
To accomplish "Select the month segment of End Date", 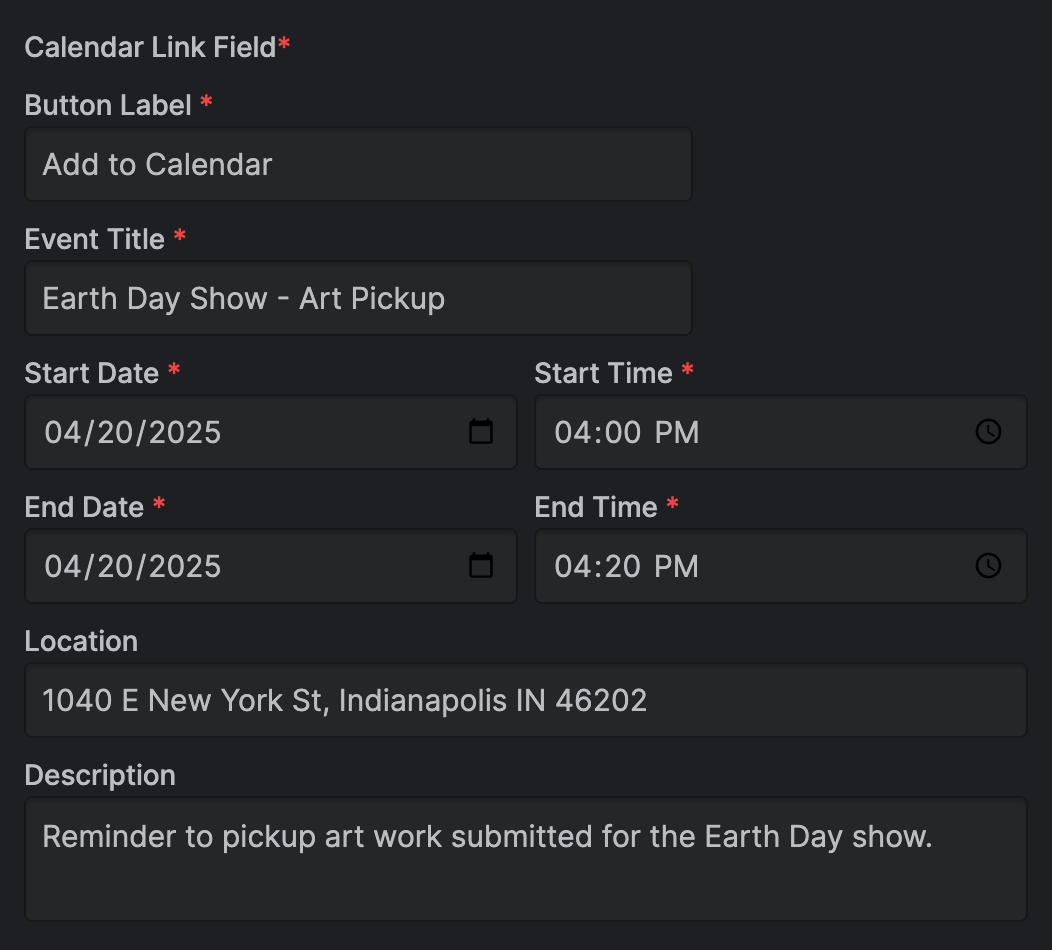I will coord(61,566).
